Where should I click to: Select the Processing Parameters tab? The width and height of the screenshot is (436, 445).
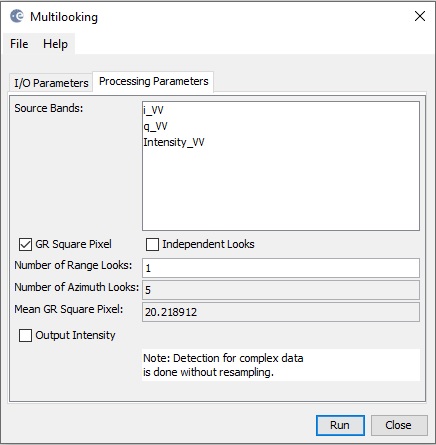(x=153, y=81)
